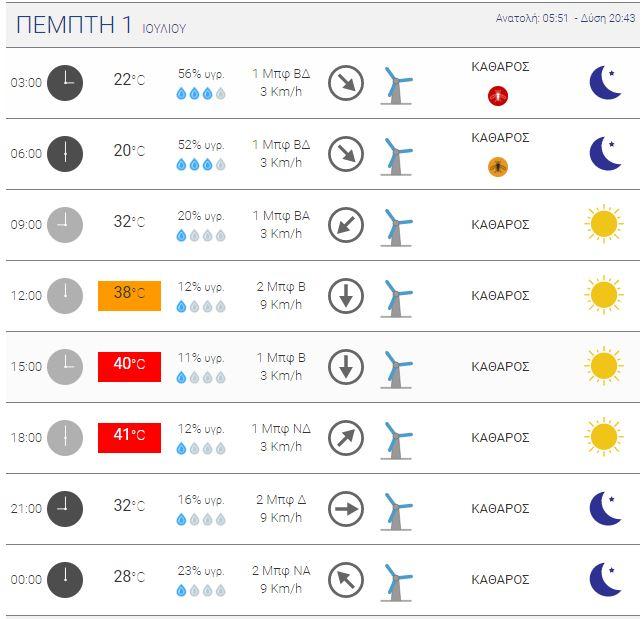Click the 2 Μπφ ΝΑ wind text at 00:00
This screenshot has height=619, width=644.
coord(281,571)
